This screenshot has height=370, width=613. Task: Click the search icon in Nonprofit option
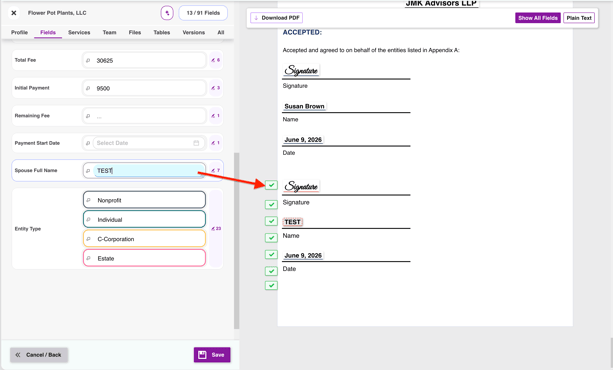tap(88, 200)
